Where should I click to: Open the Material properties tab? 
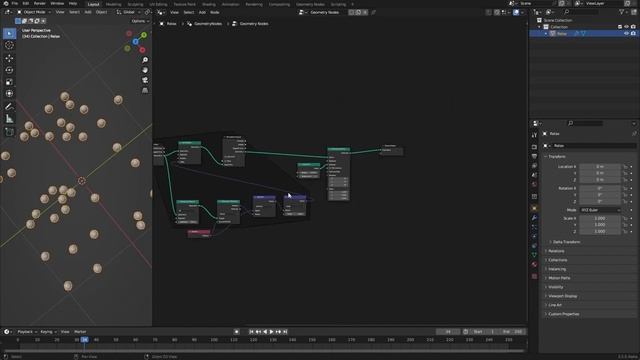tap(534, 264)
